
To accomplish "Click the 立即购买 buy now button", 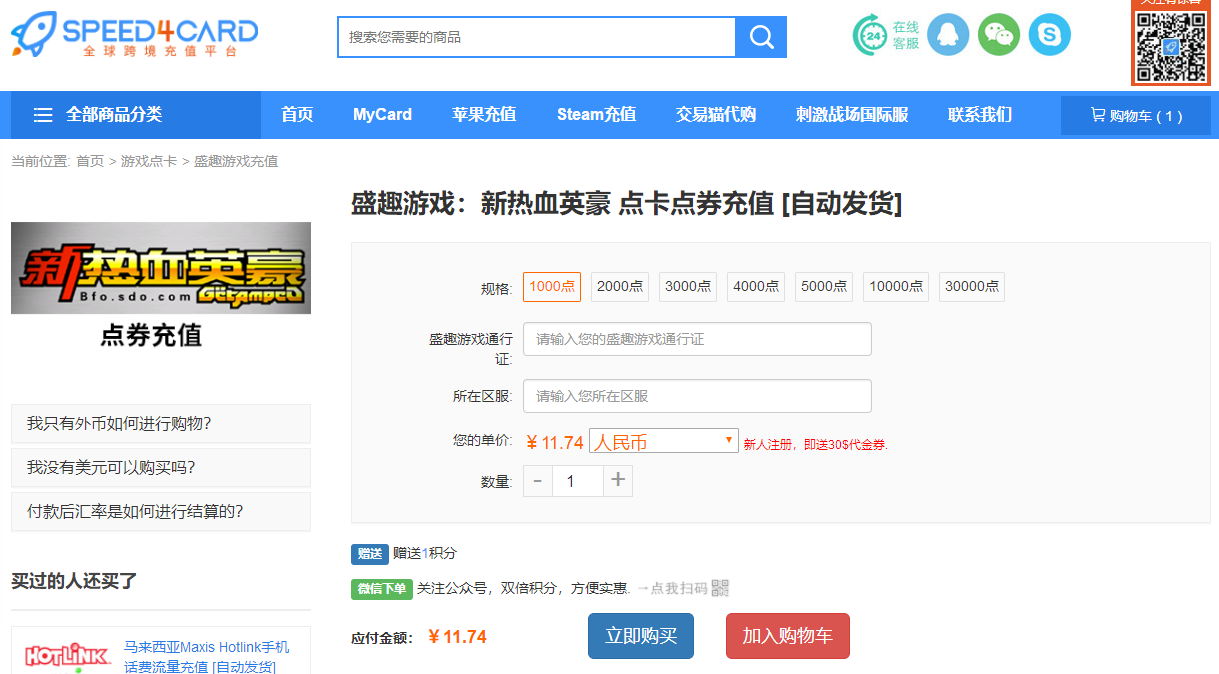I will pos(641,636).
